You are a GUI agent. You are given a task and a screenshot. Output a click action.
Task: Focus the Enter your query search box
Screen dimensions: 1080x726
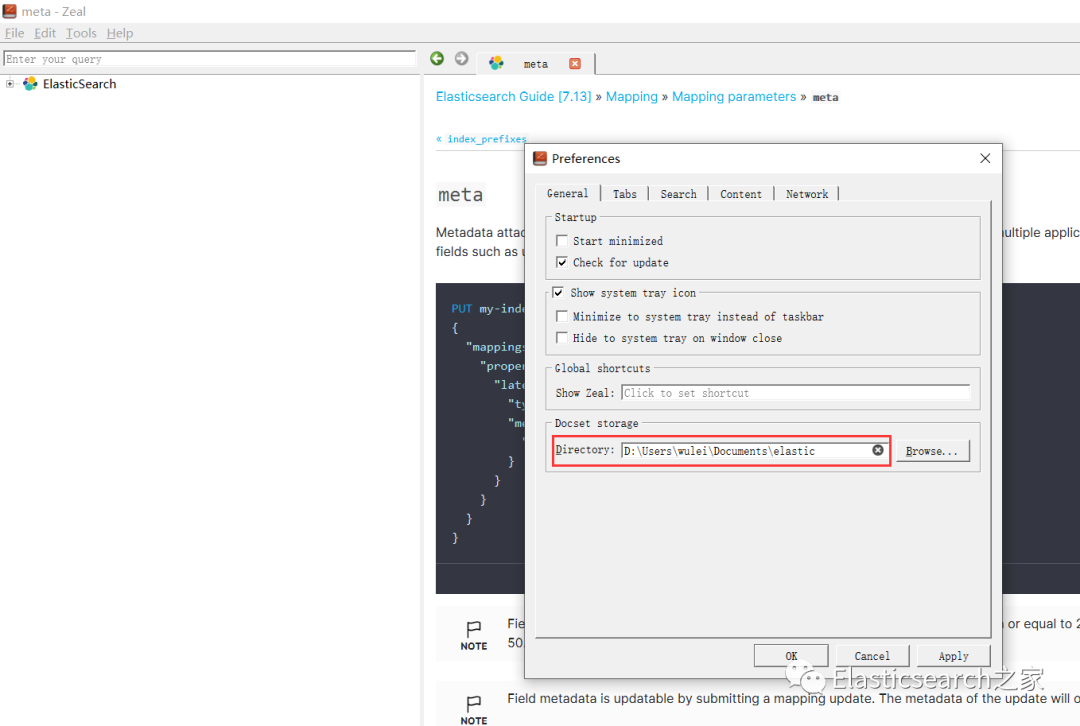209,59
